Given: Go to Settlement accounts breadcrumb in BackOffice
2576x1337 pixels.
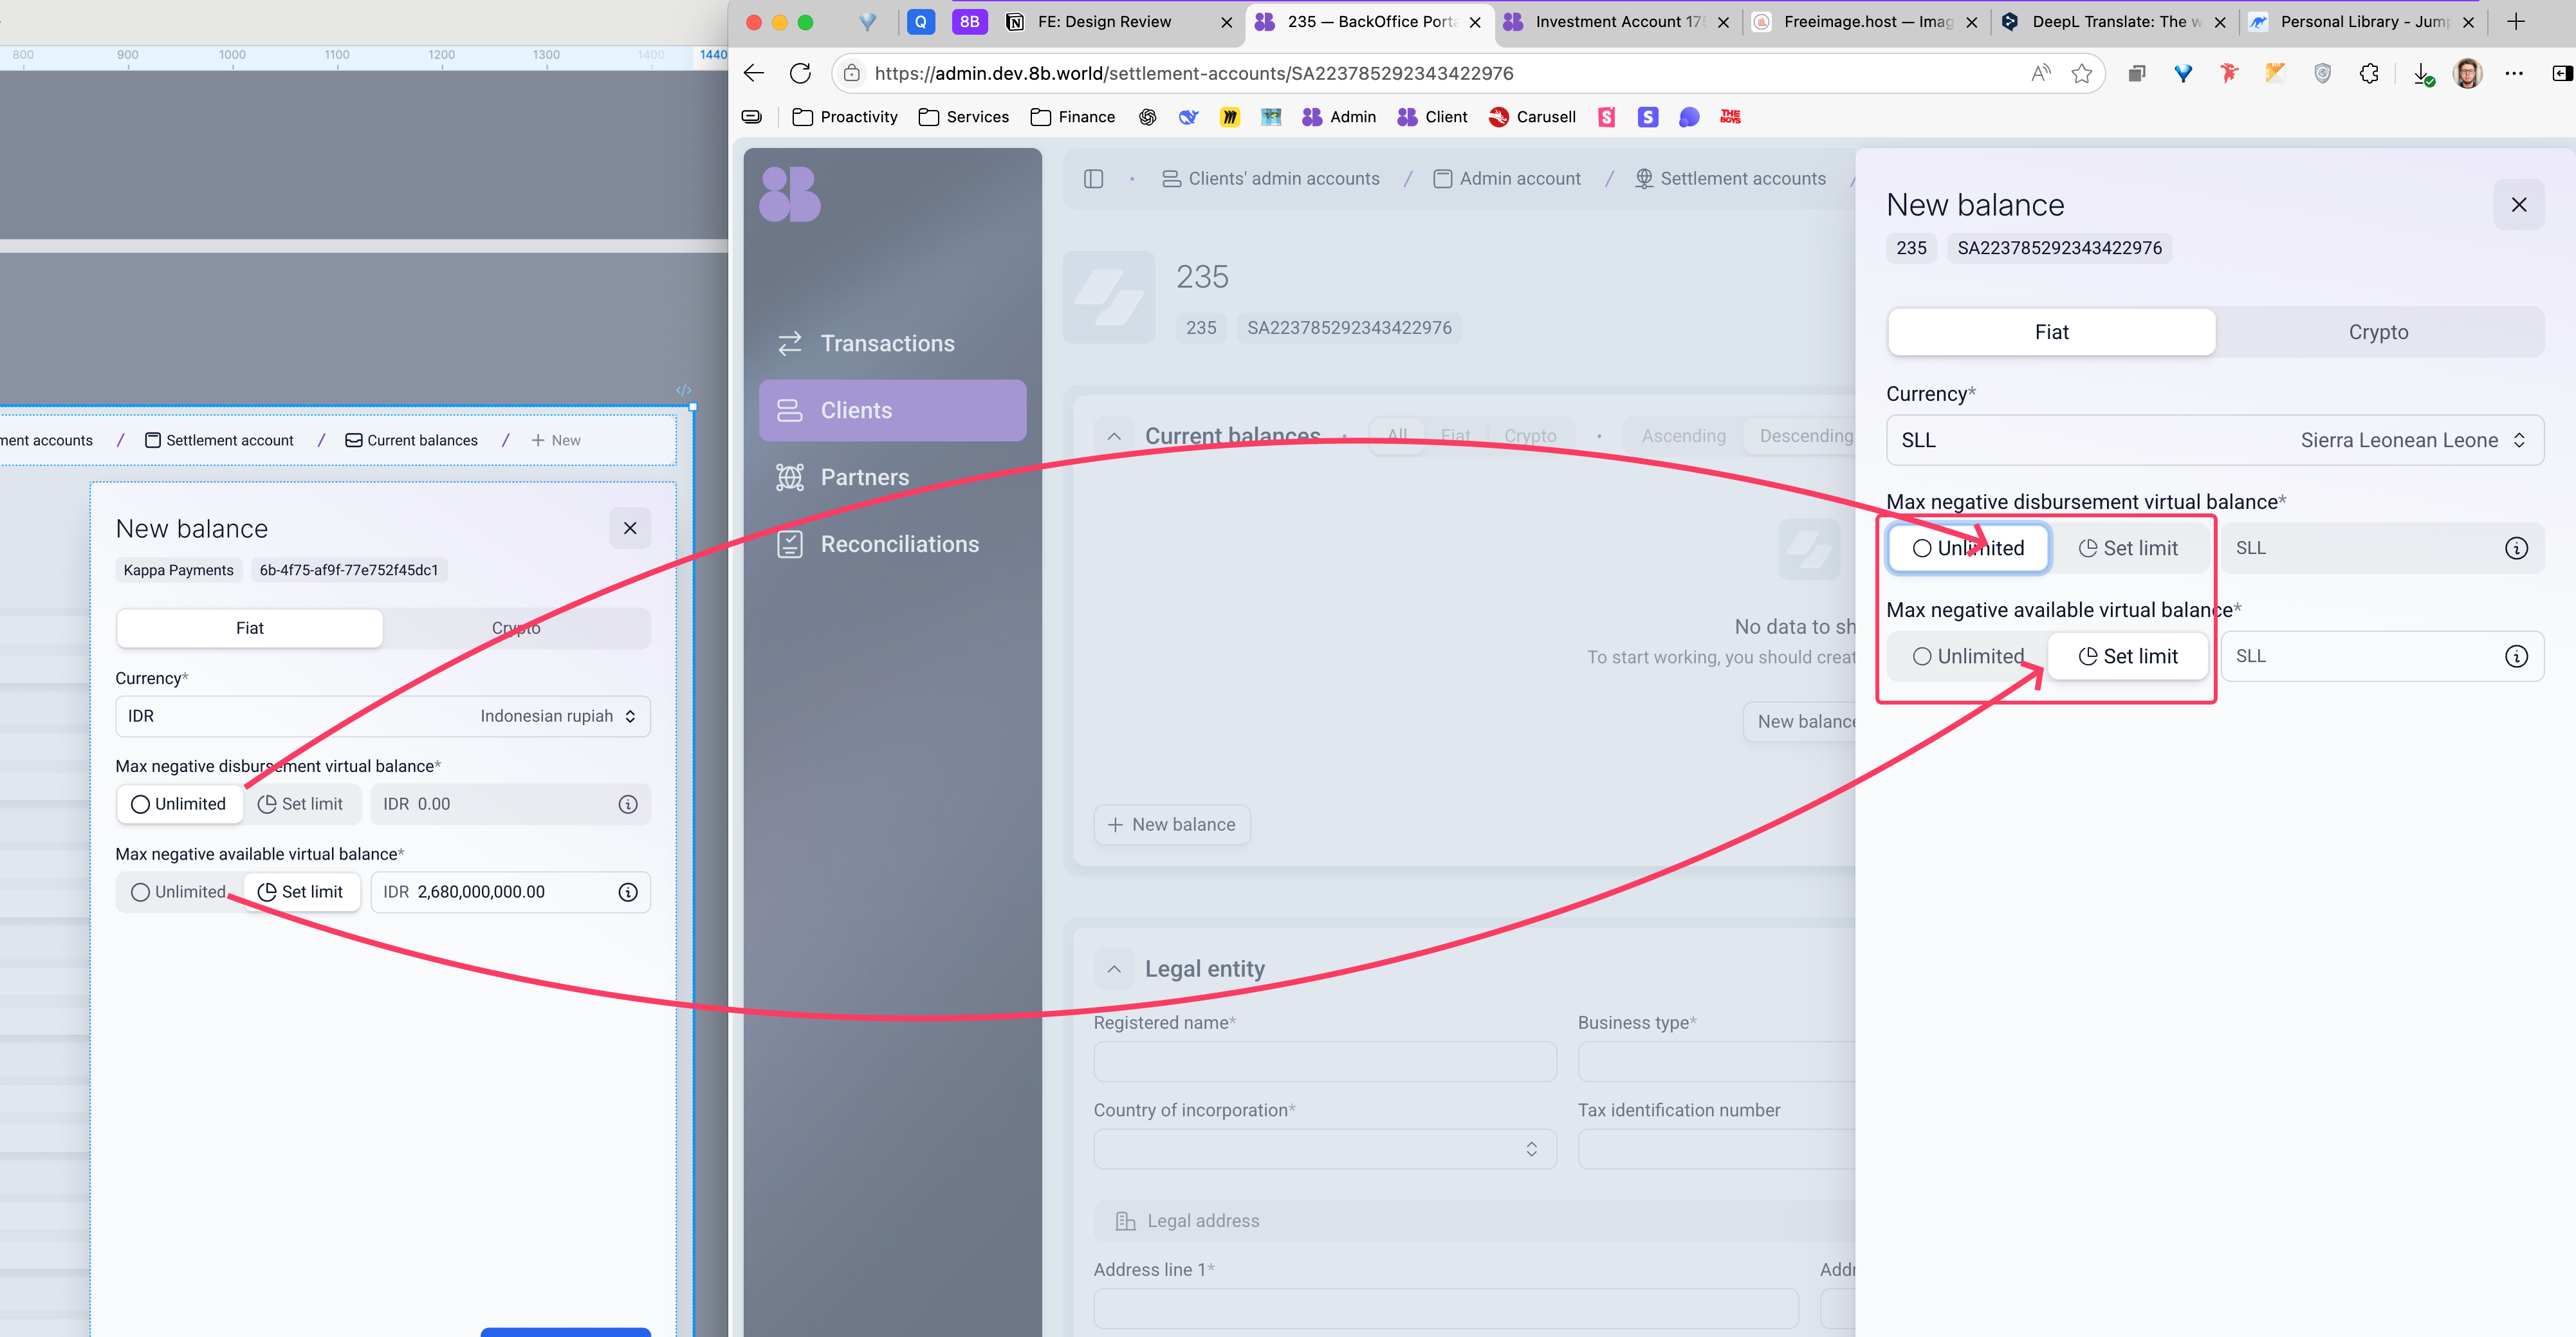Looking at the screenshot, I should [1730, 179].
